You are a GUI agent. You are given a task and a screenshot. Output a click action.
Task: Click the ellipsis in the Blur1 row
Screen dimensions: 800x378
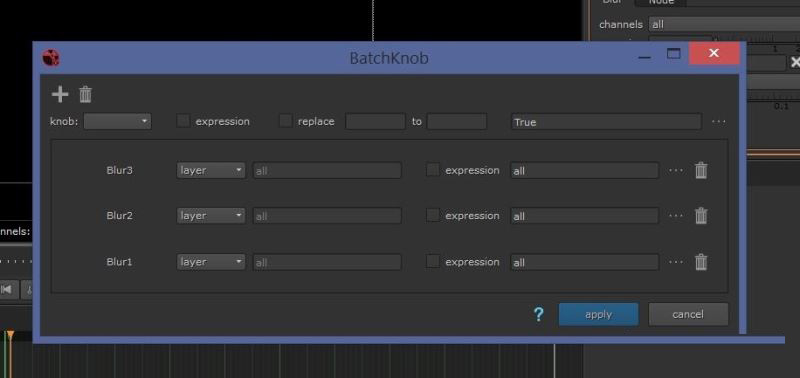click(676, 262)
